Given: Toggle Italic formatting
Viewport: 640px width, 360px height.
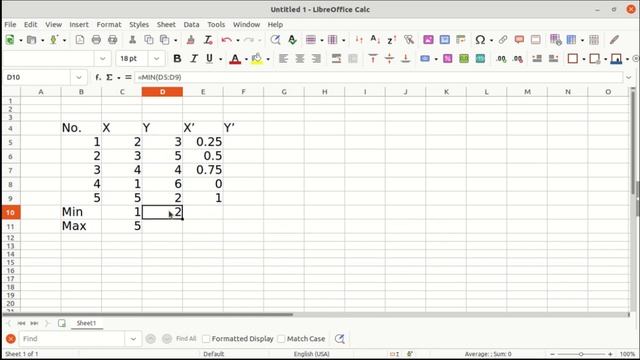Looking at the screenshot, I should tap(194, 59).
